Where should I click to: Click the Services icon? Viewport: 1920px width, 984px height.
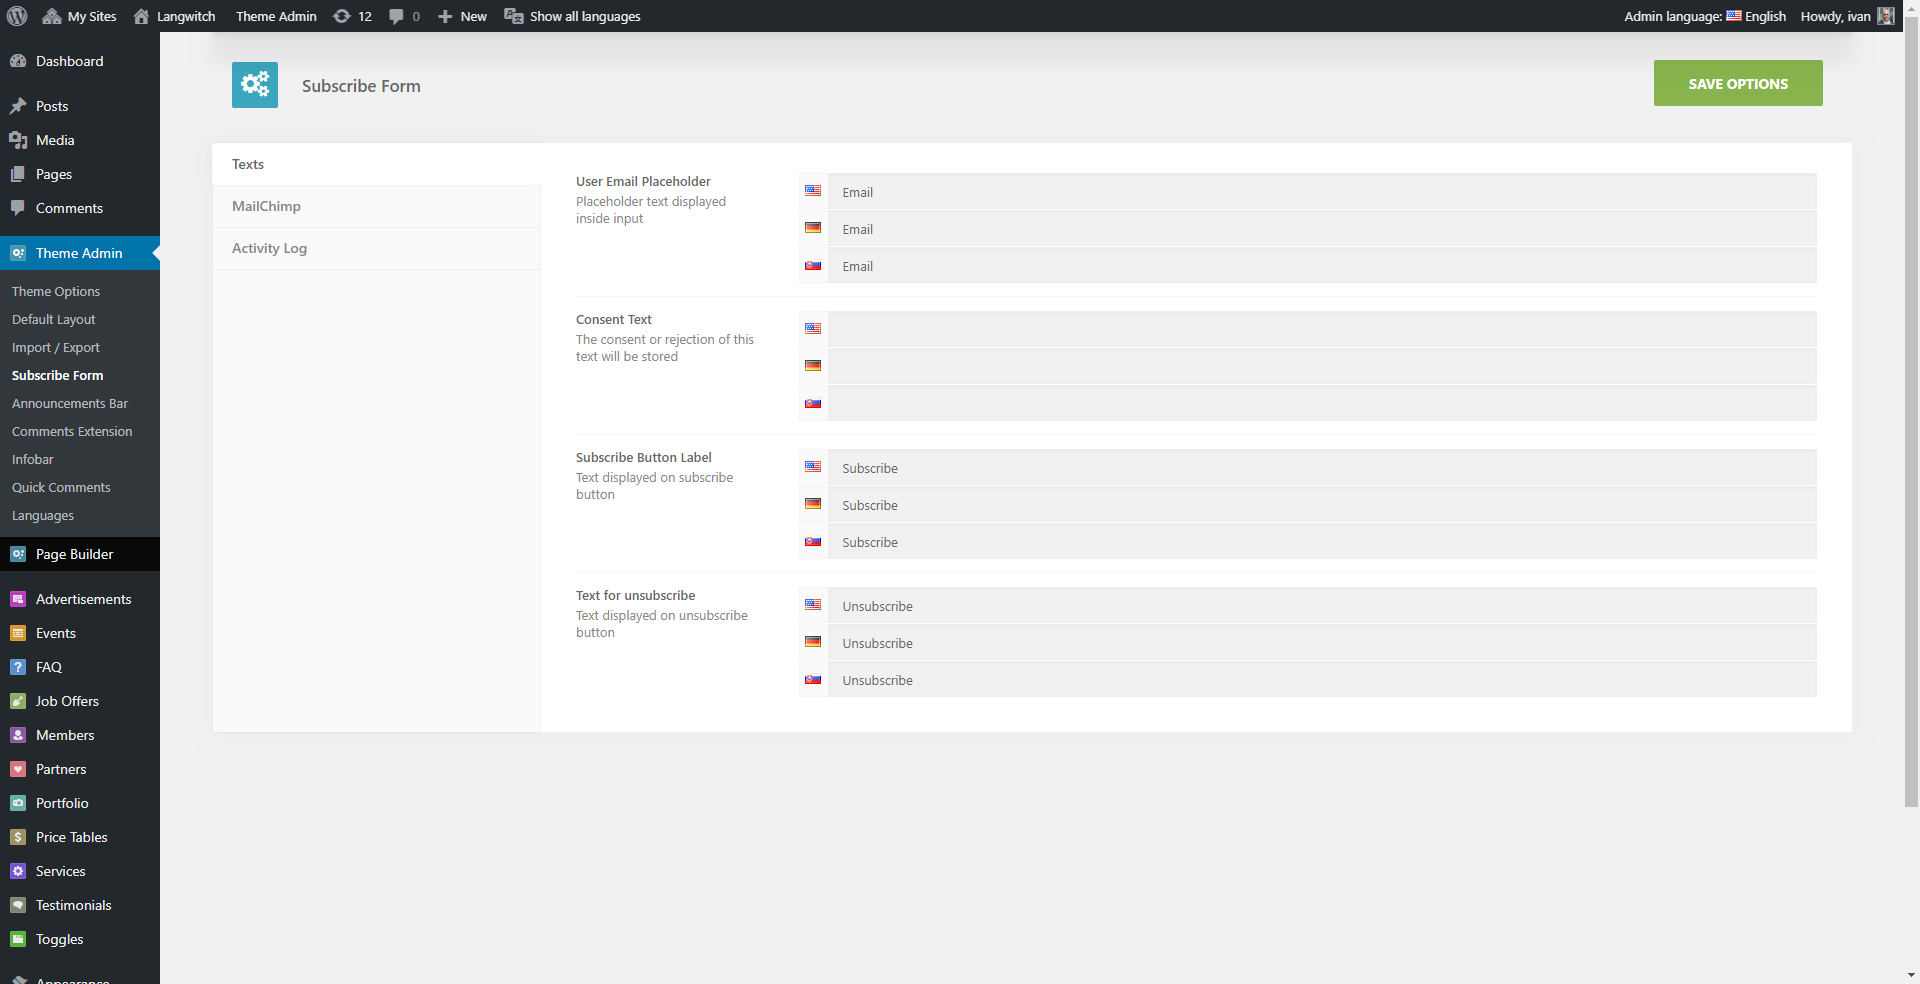pyautogui.click(x=18, y=871)
